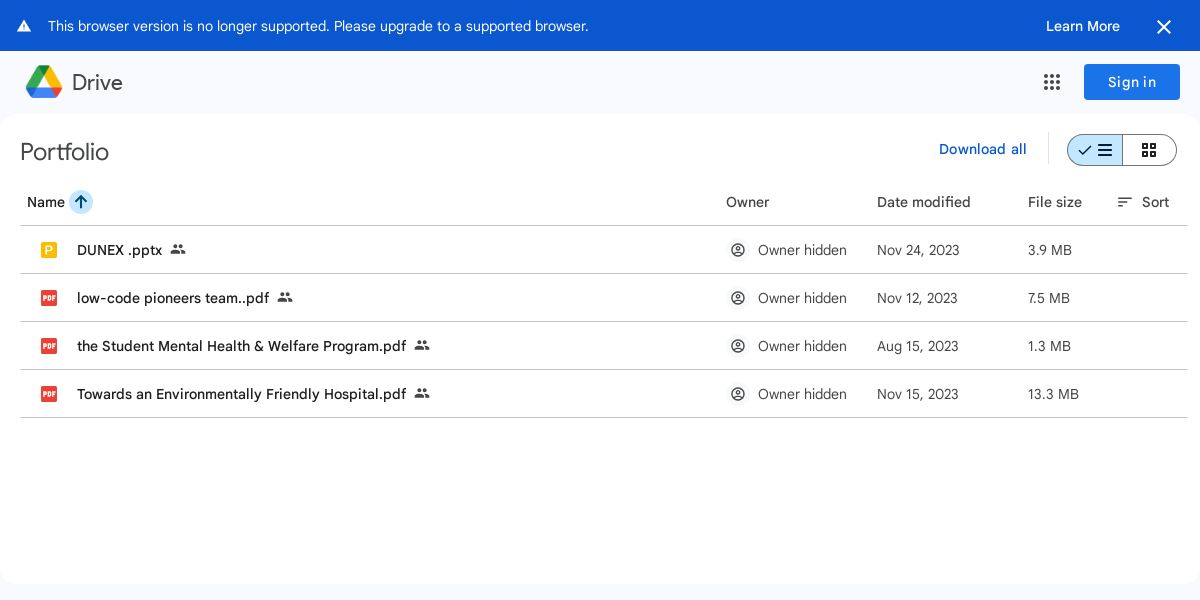Click the File size column header
1200x600 pixels.
point(1054,202)
